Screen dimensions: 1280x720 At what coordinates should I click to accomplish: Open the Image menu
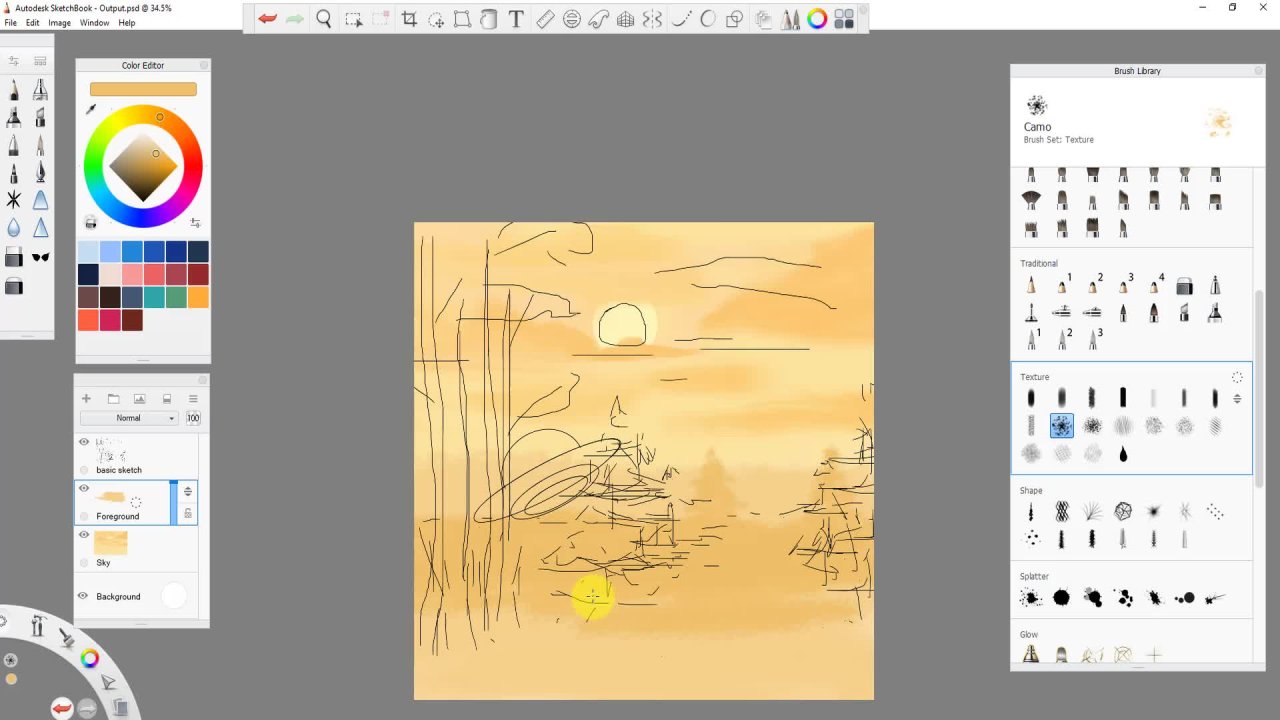(59, 23)
